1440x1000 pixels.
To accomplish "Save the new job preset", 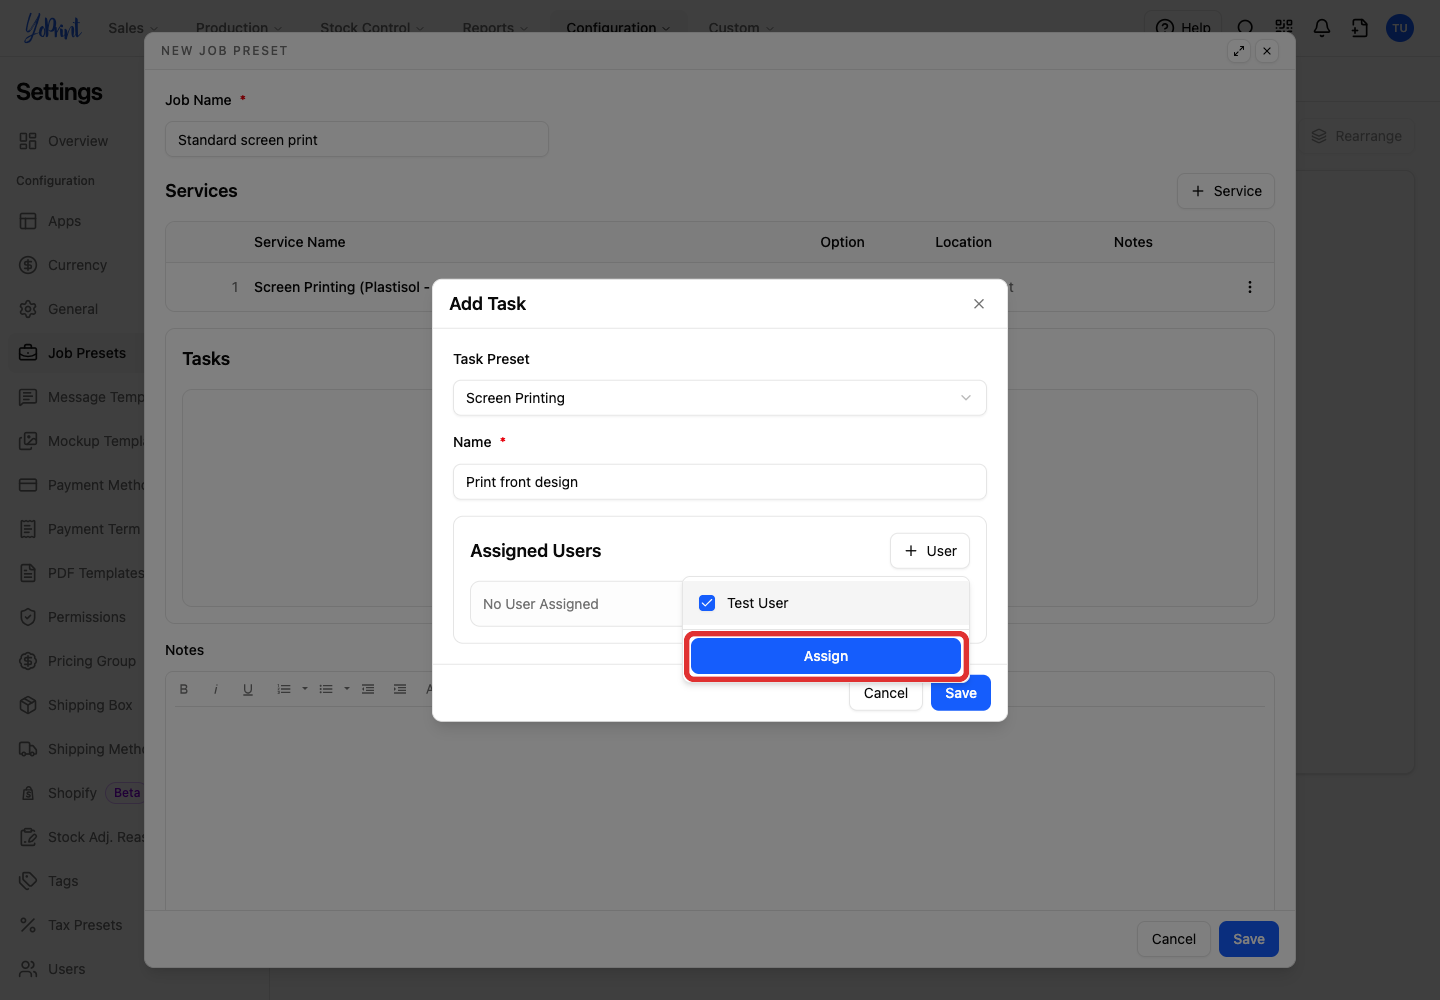I will 1249,939.
